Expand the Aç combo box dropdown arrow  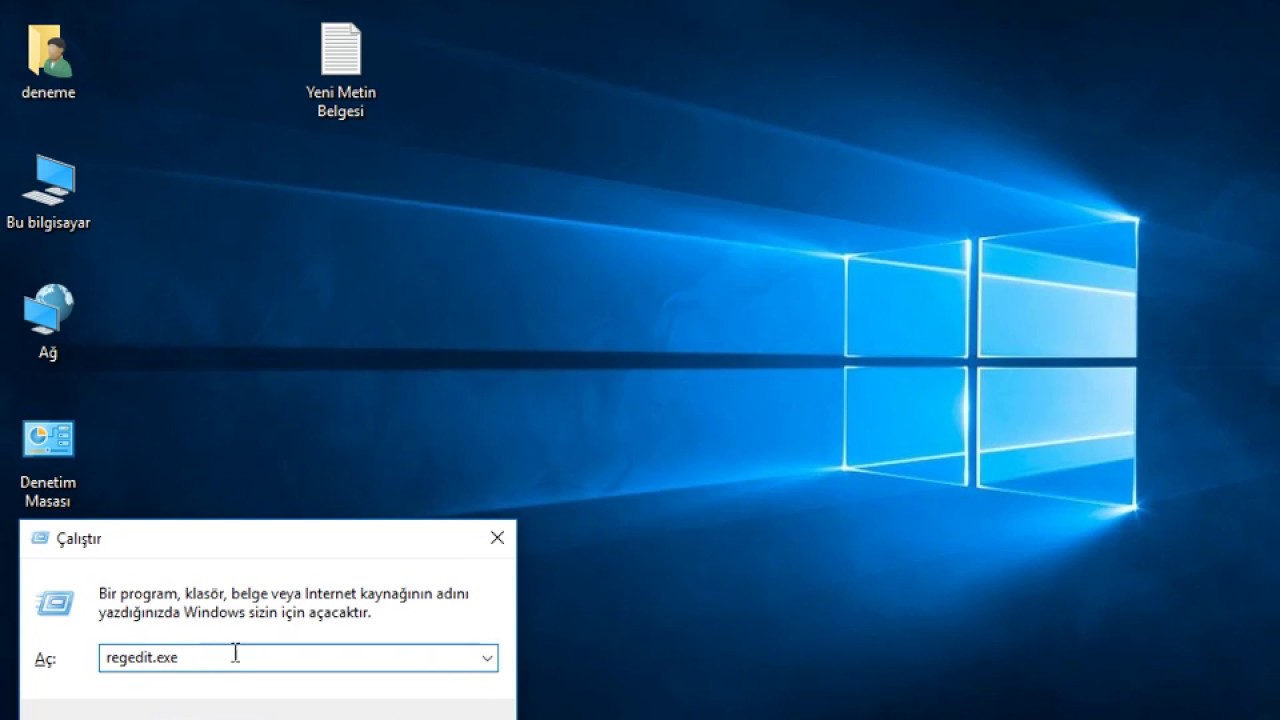point(487,658)
